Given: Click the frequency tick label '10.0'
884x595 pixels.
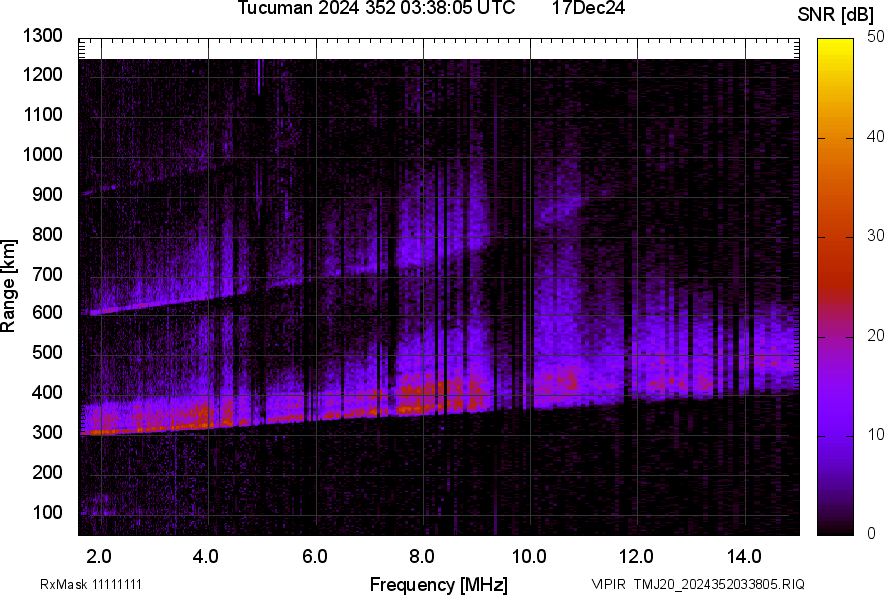Looking at the screenshot, I should click(529, 557).
